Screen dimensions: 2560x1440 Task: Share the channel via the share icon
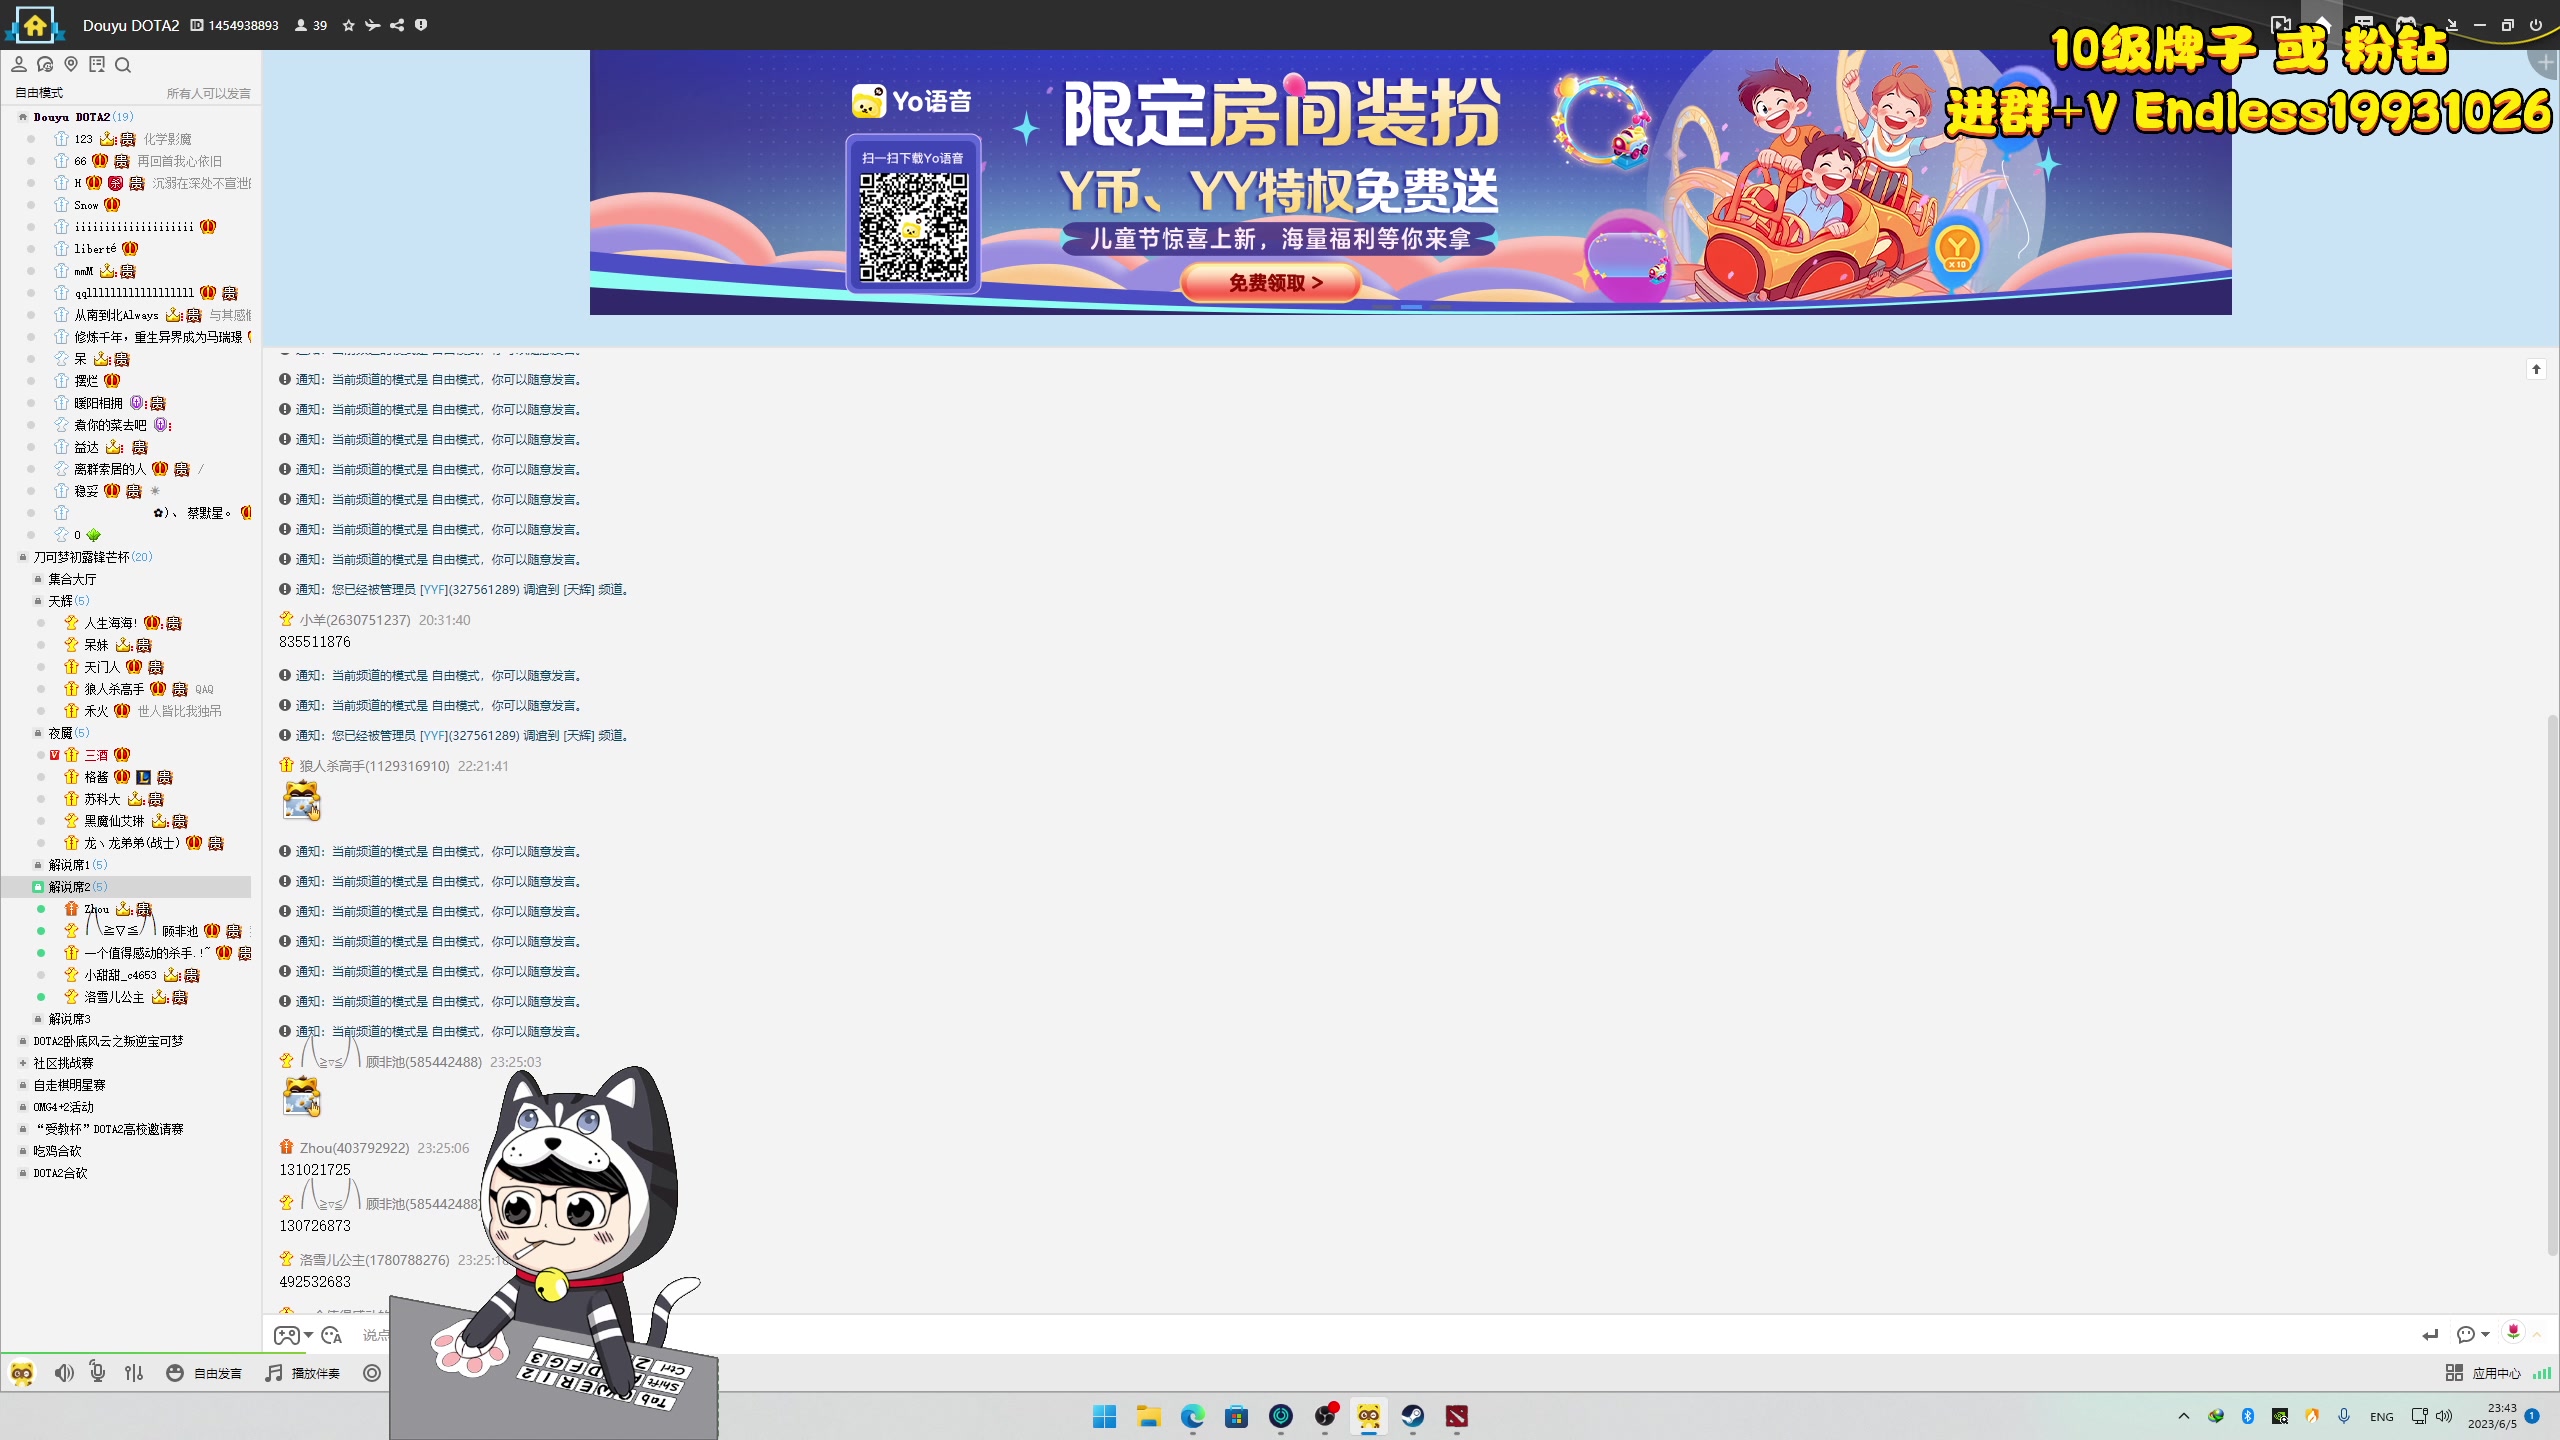397,25
